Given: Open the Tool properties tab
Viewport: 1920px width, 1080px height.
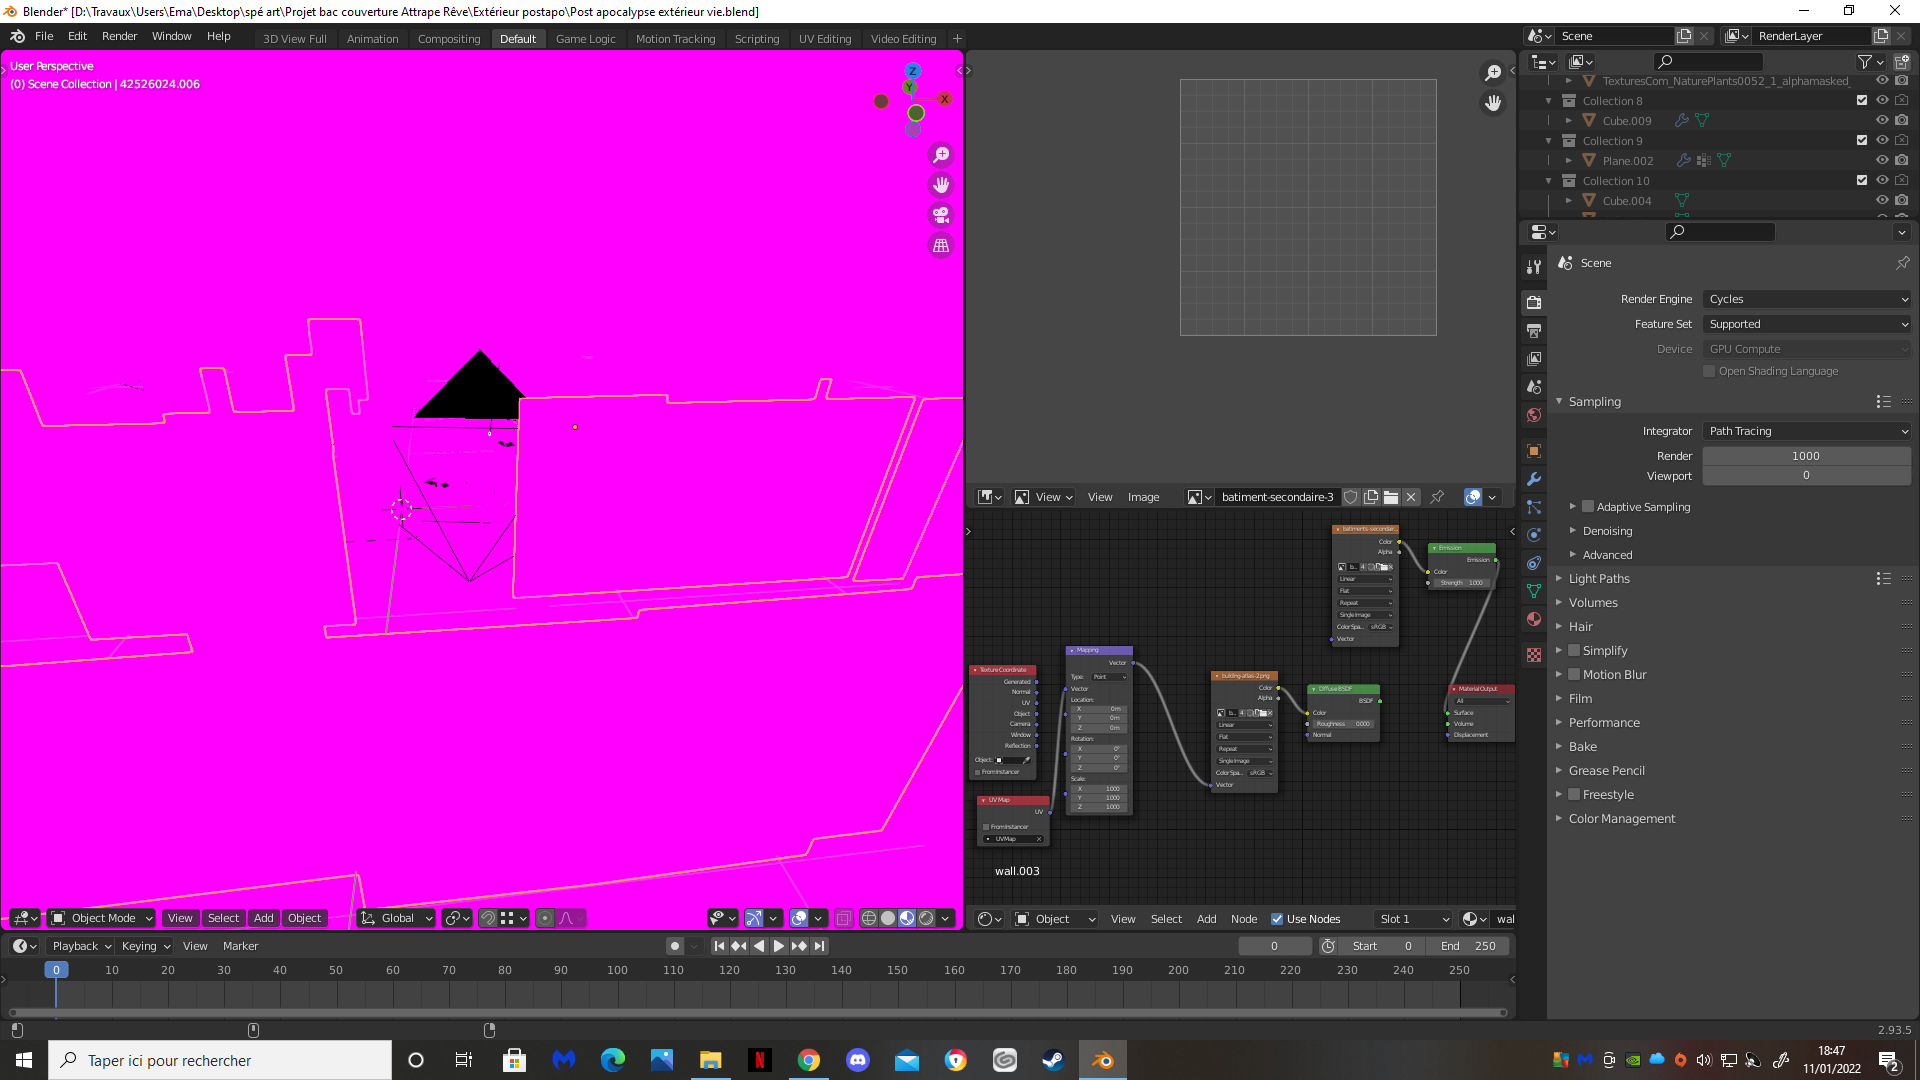Looking at the screenshot, I should click(x=1534, y=267).
